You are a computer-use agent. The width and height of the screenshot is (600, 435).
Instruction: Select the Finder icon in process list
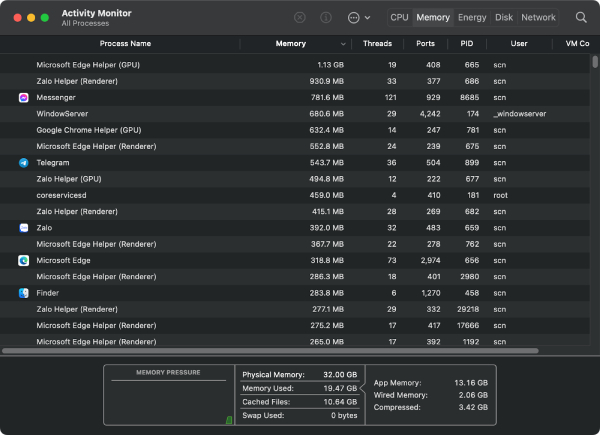(x=24, y=293)
